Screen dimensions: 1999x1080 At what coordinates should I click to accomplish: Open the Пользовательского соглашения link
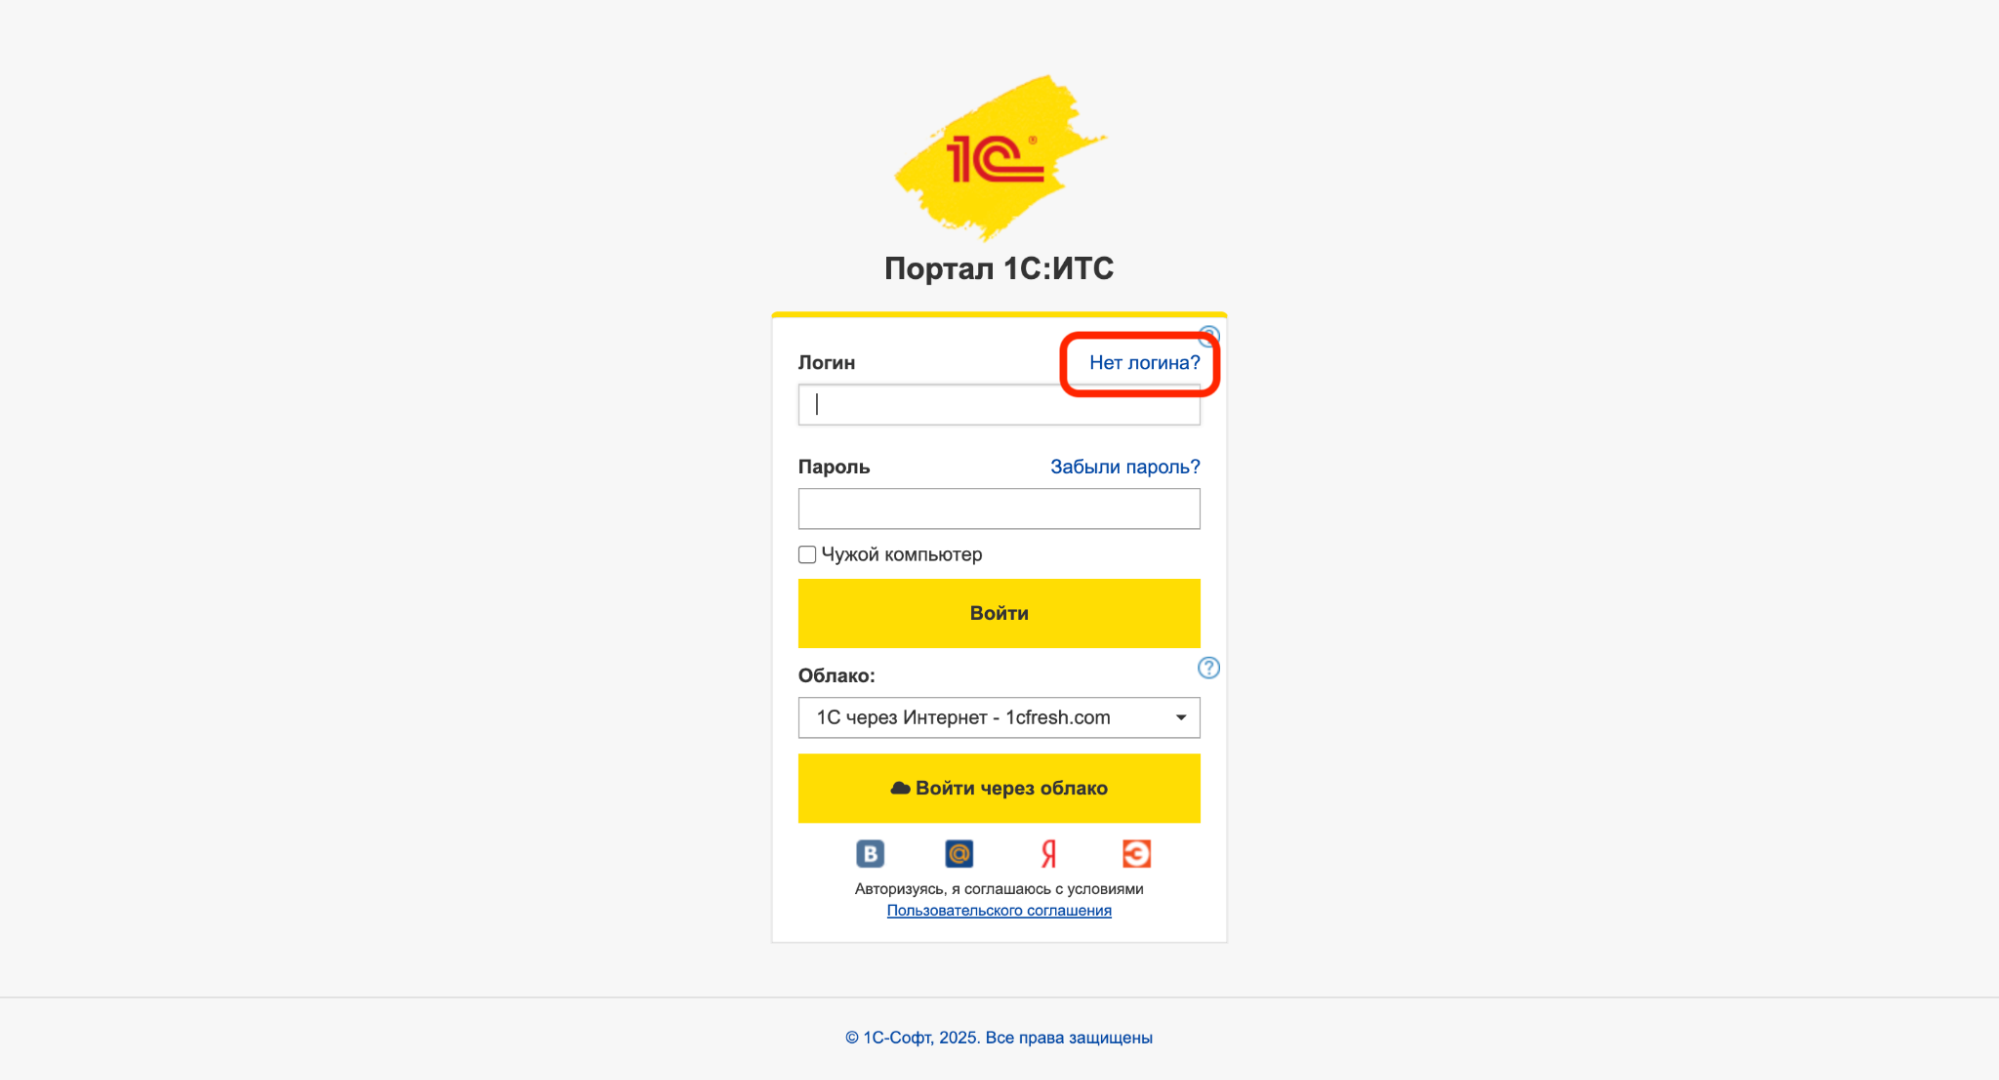point(999,911)
